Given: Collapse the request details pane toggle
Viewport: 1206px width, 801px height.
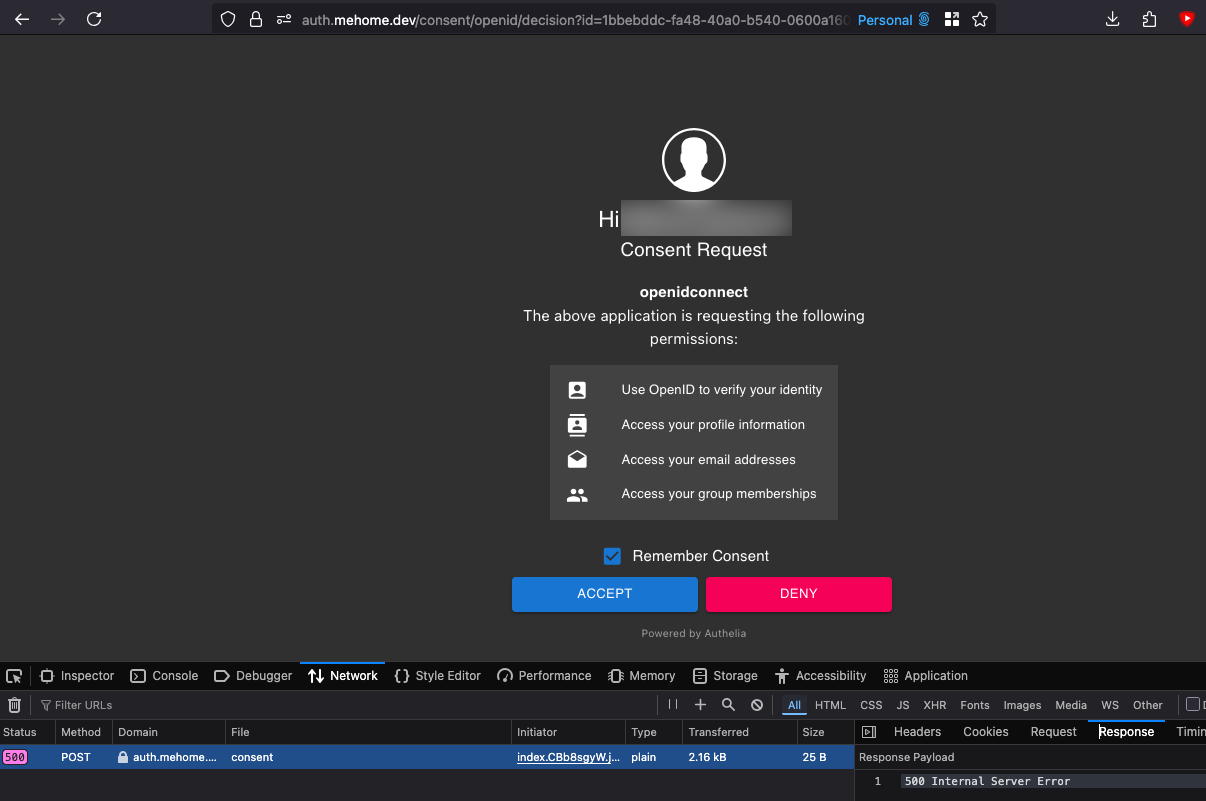Looking at the screenshot, I should coord(869,732).
